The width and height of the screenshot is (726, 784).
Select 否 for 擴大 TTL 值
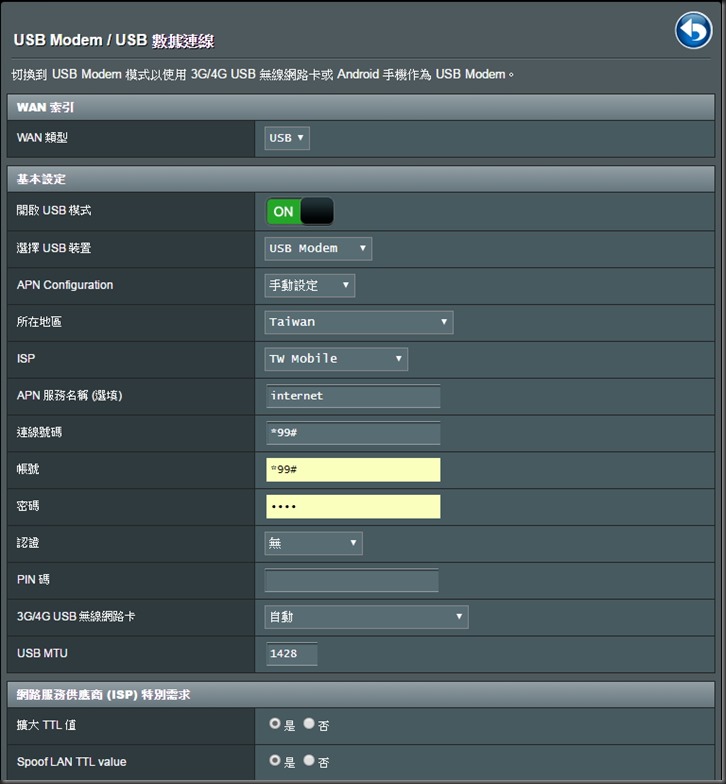click(x=309, y=723)
